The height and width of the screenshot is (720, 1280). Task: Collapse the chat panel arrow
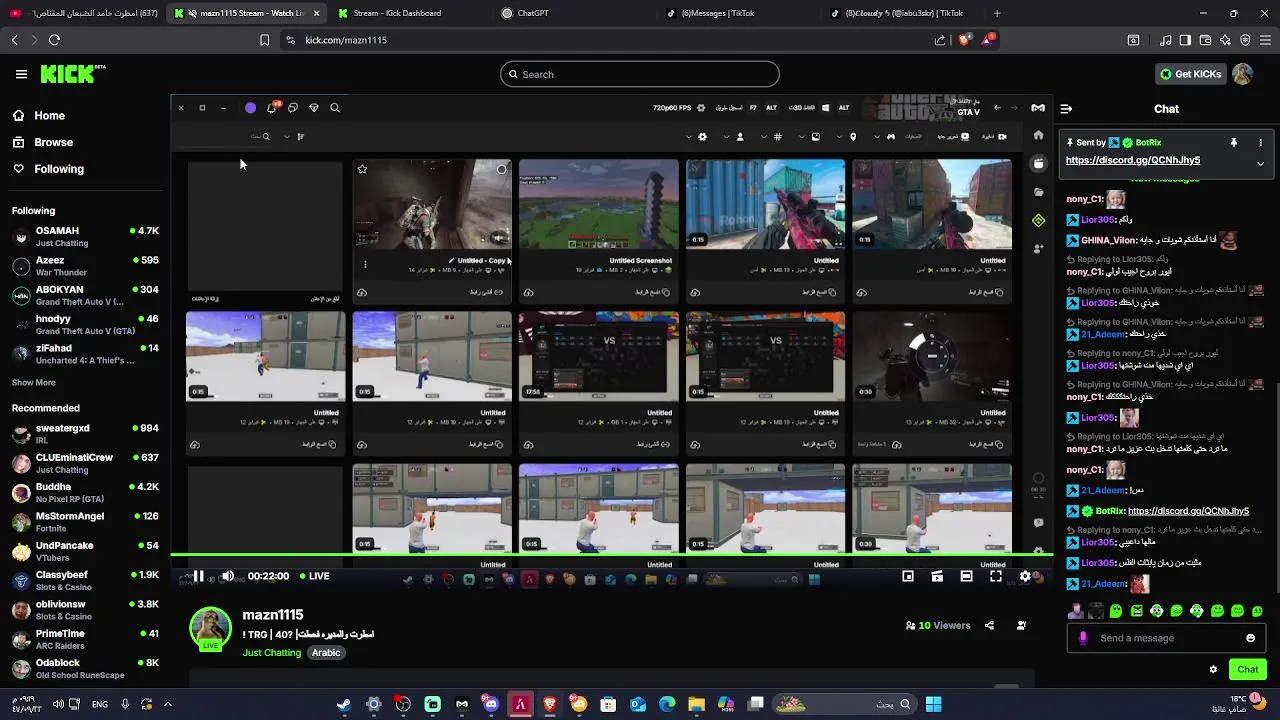pyautogui.click(x=1066, y=109)
